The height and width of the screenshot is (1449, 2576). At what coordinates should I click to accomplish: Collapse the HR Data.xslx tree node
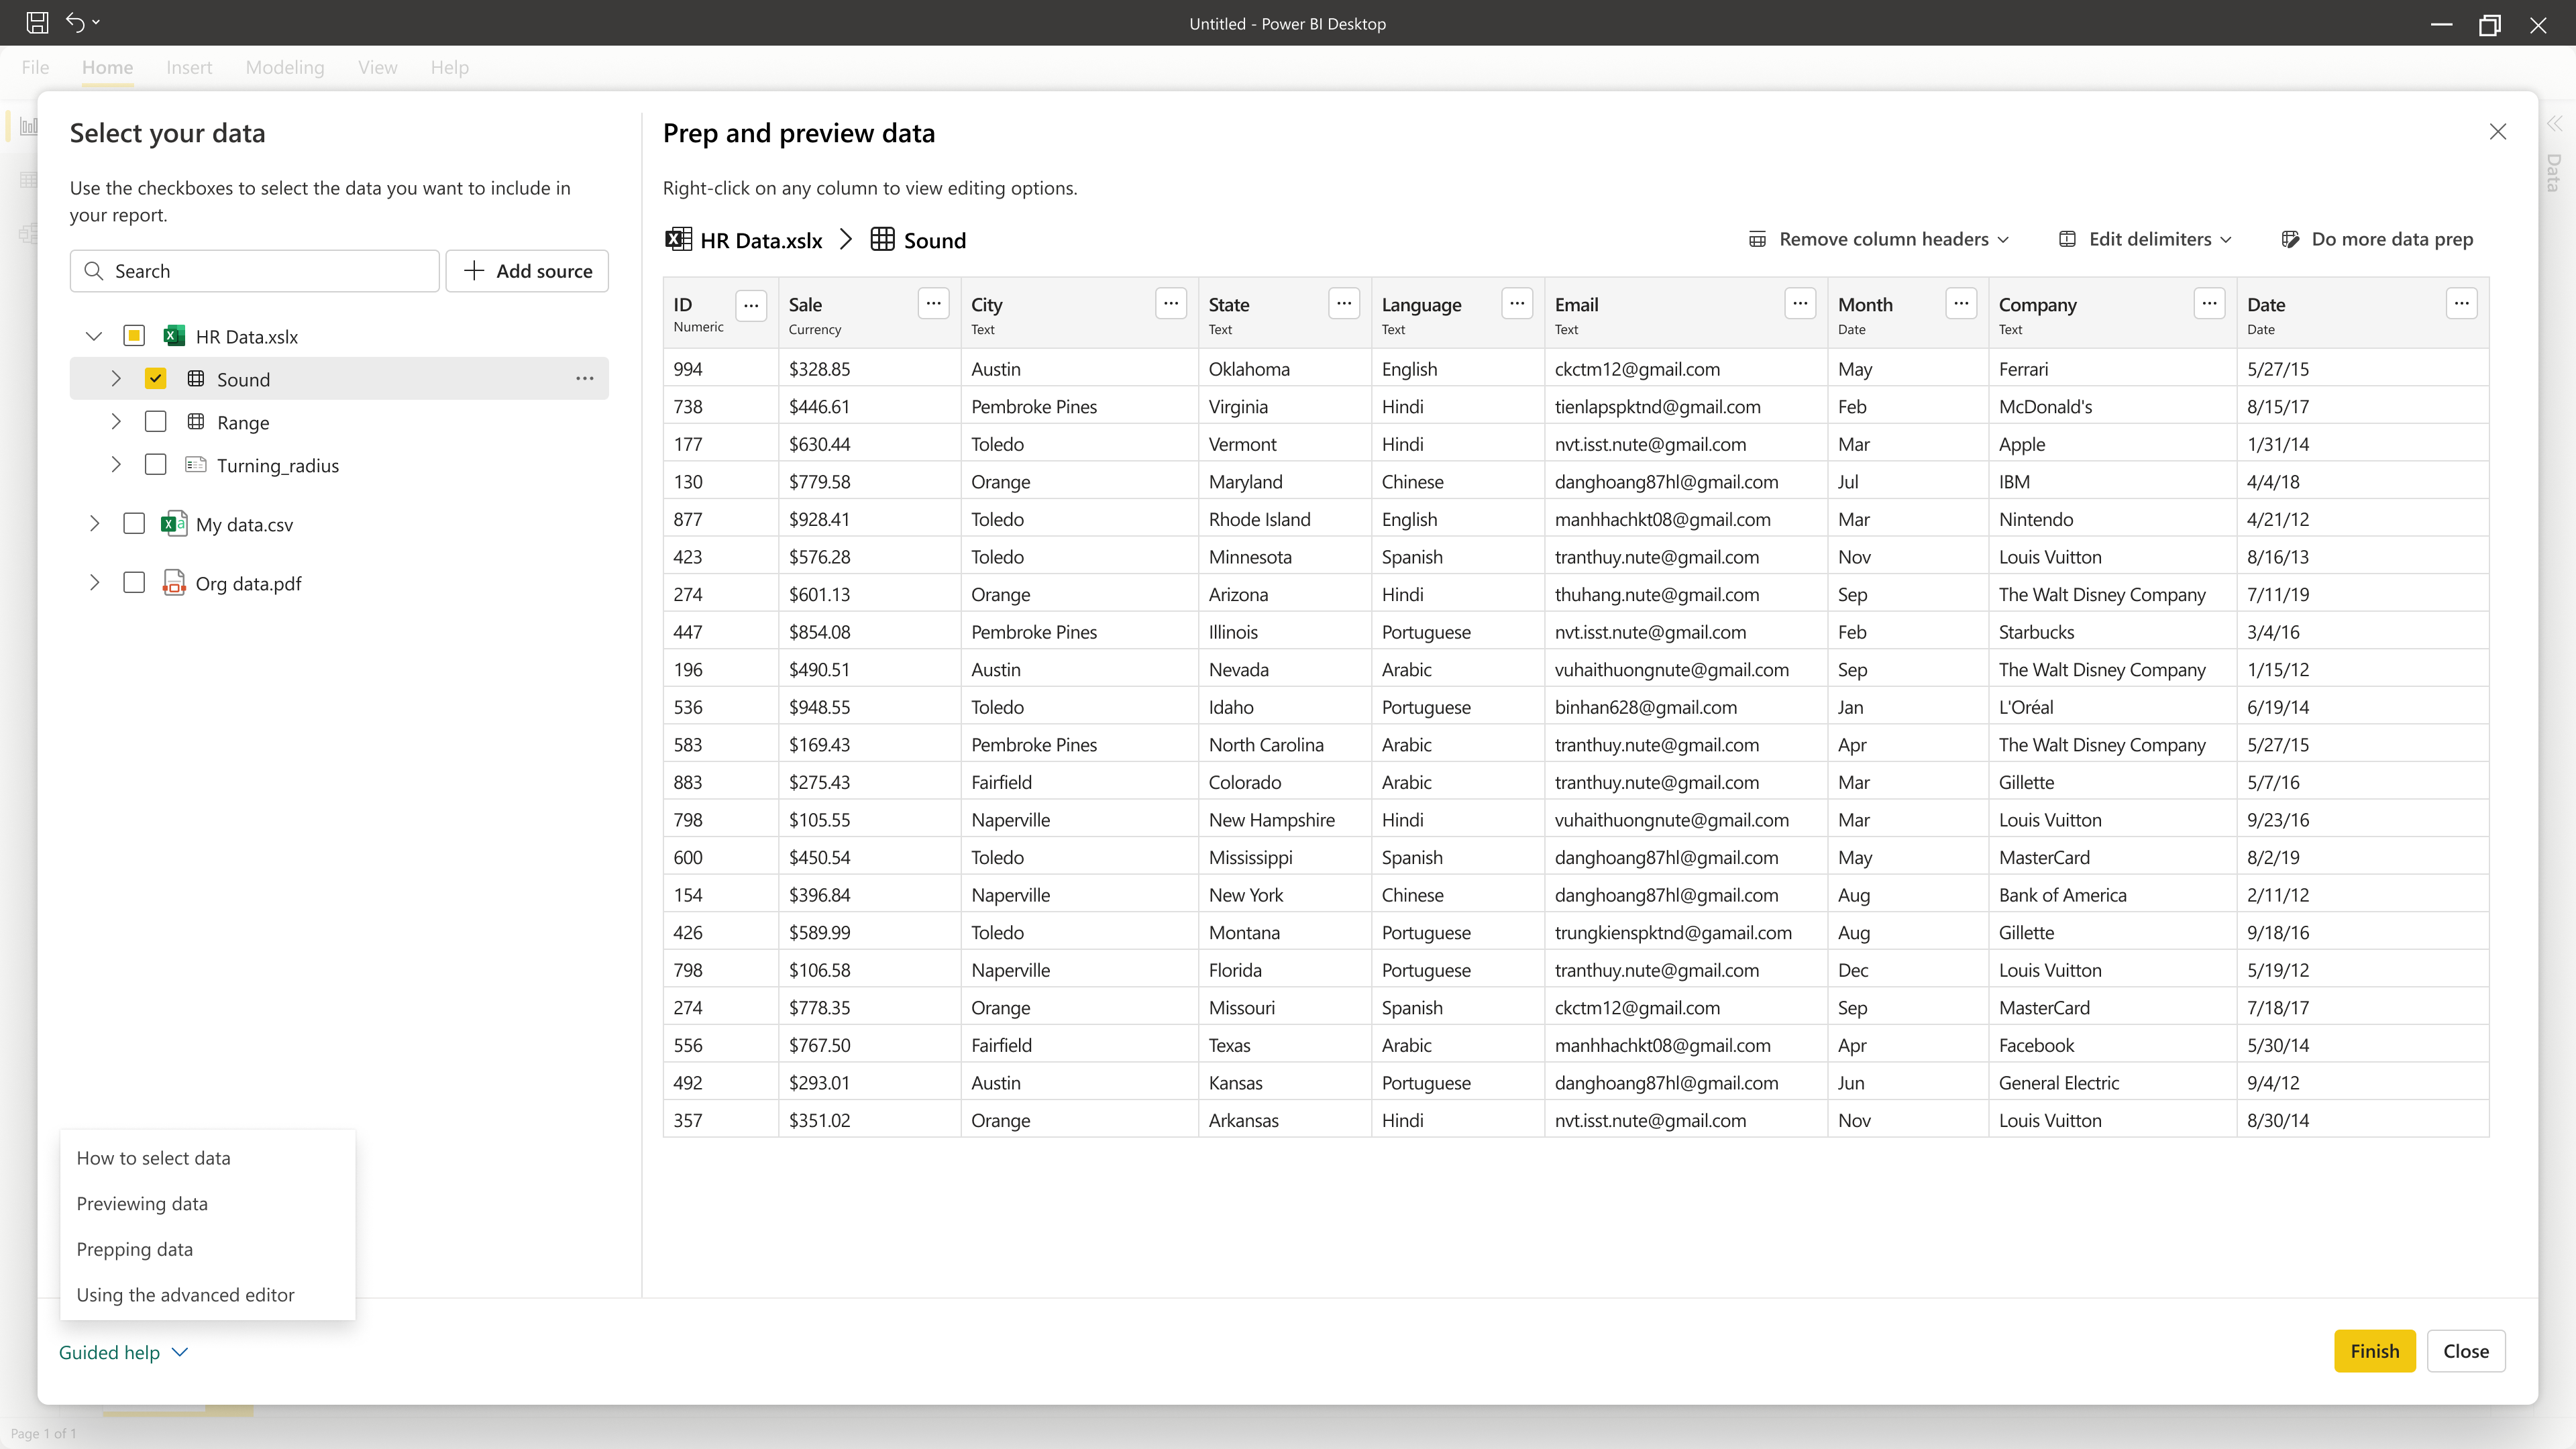(94, 336)
